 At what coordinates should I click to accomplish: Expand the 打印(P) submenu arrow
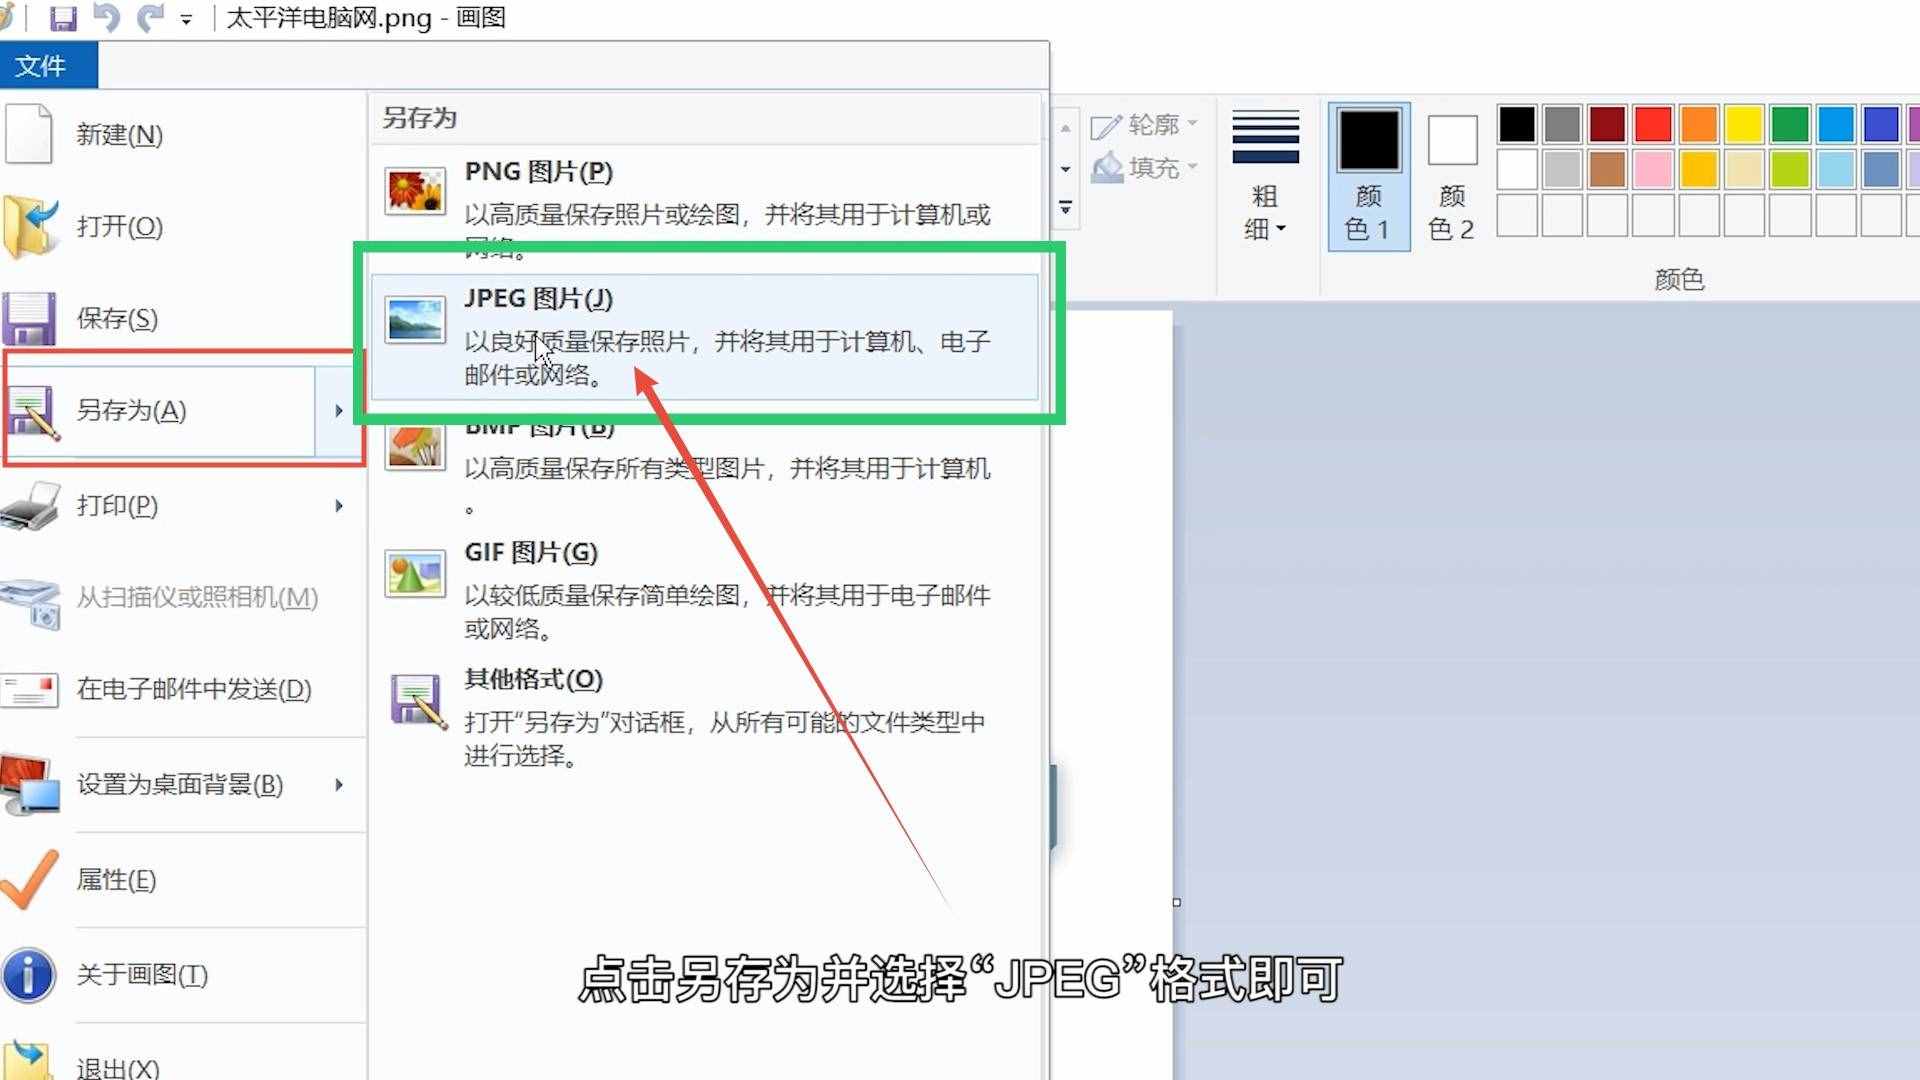339,506
